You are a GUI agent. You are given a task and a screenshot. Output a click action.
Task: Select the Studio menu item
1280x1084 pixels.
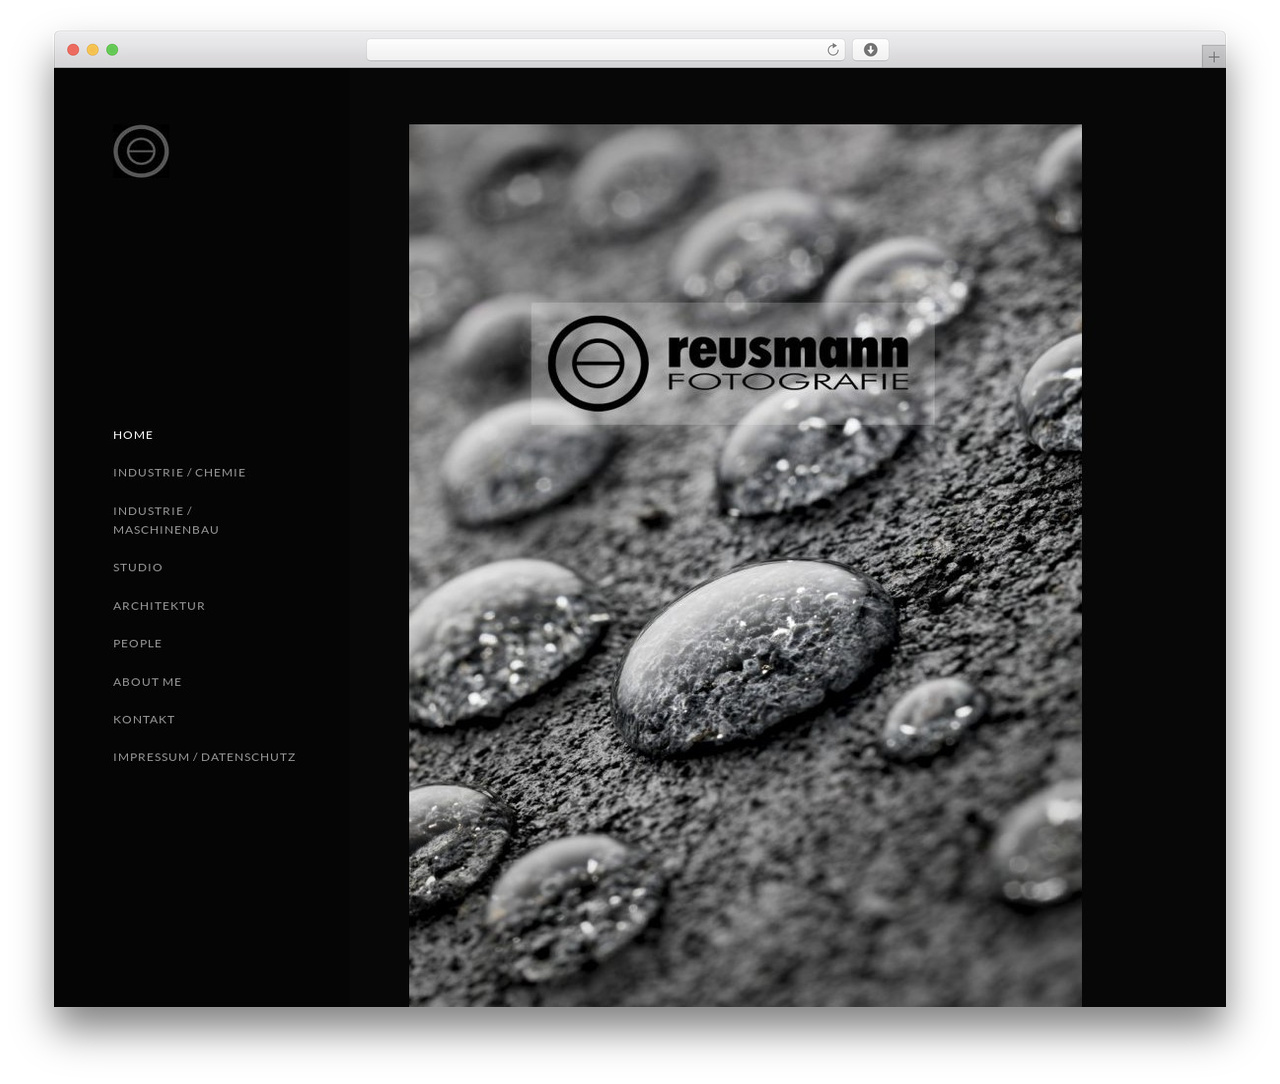(138, 568)
